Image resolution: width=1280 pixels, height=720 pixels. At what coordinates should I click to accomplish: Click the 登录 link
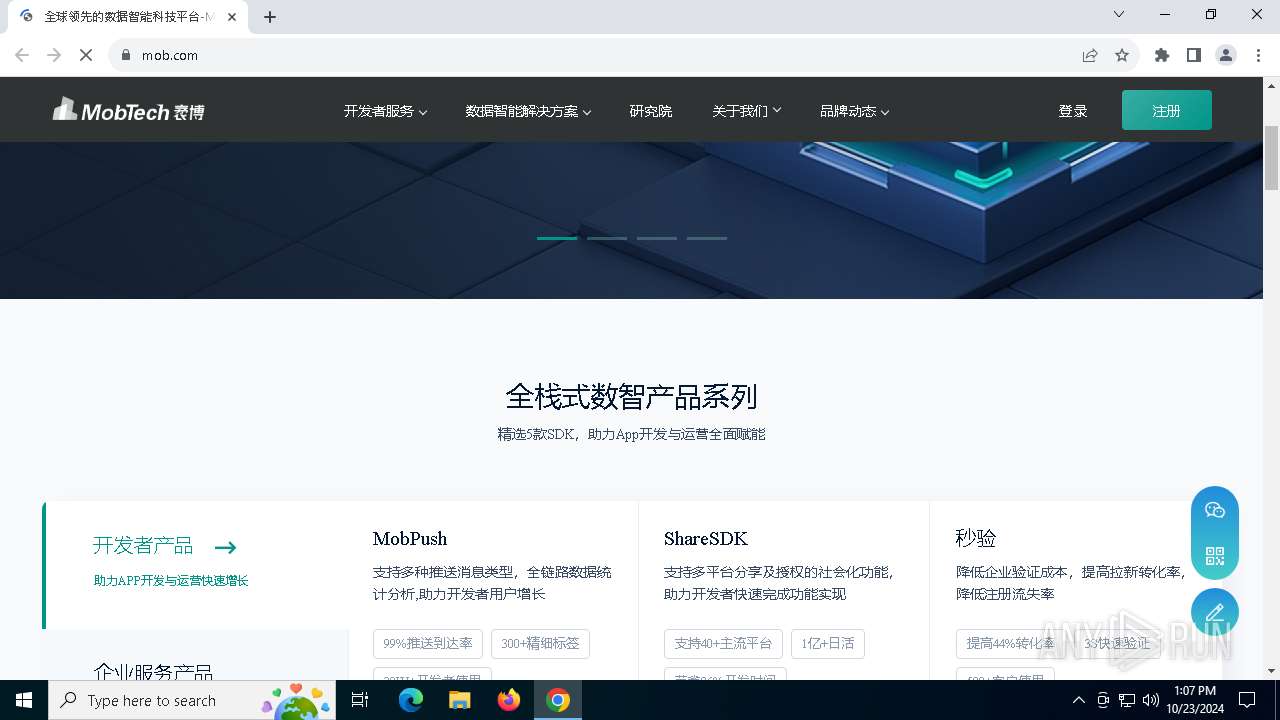click(1073, 111)
